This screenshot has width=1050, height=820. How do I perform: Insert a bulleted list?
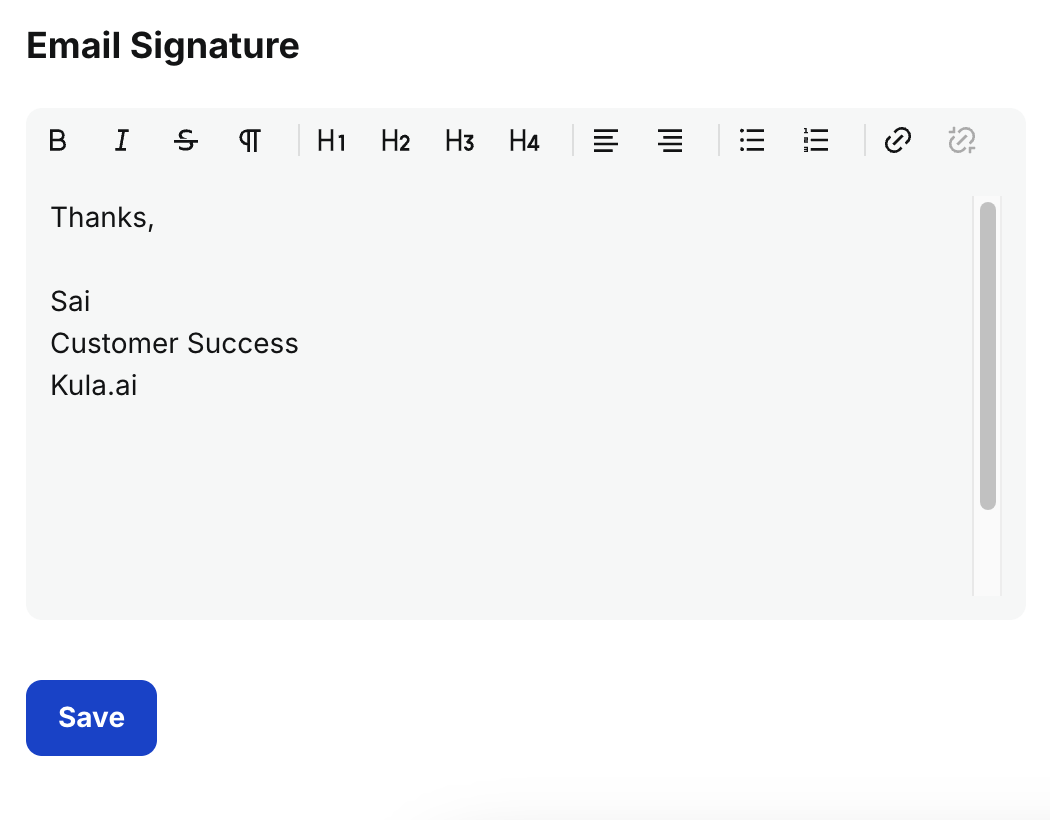pos(752,141)
